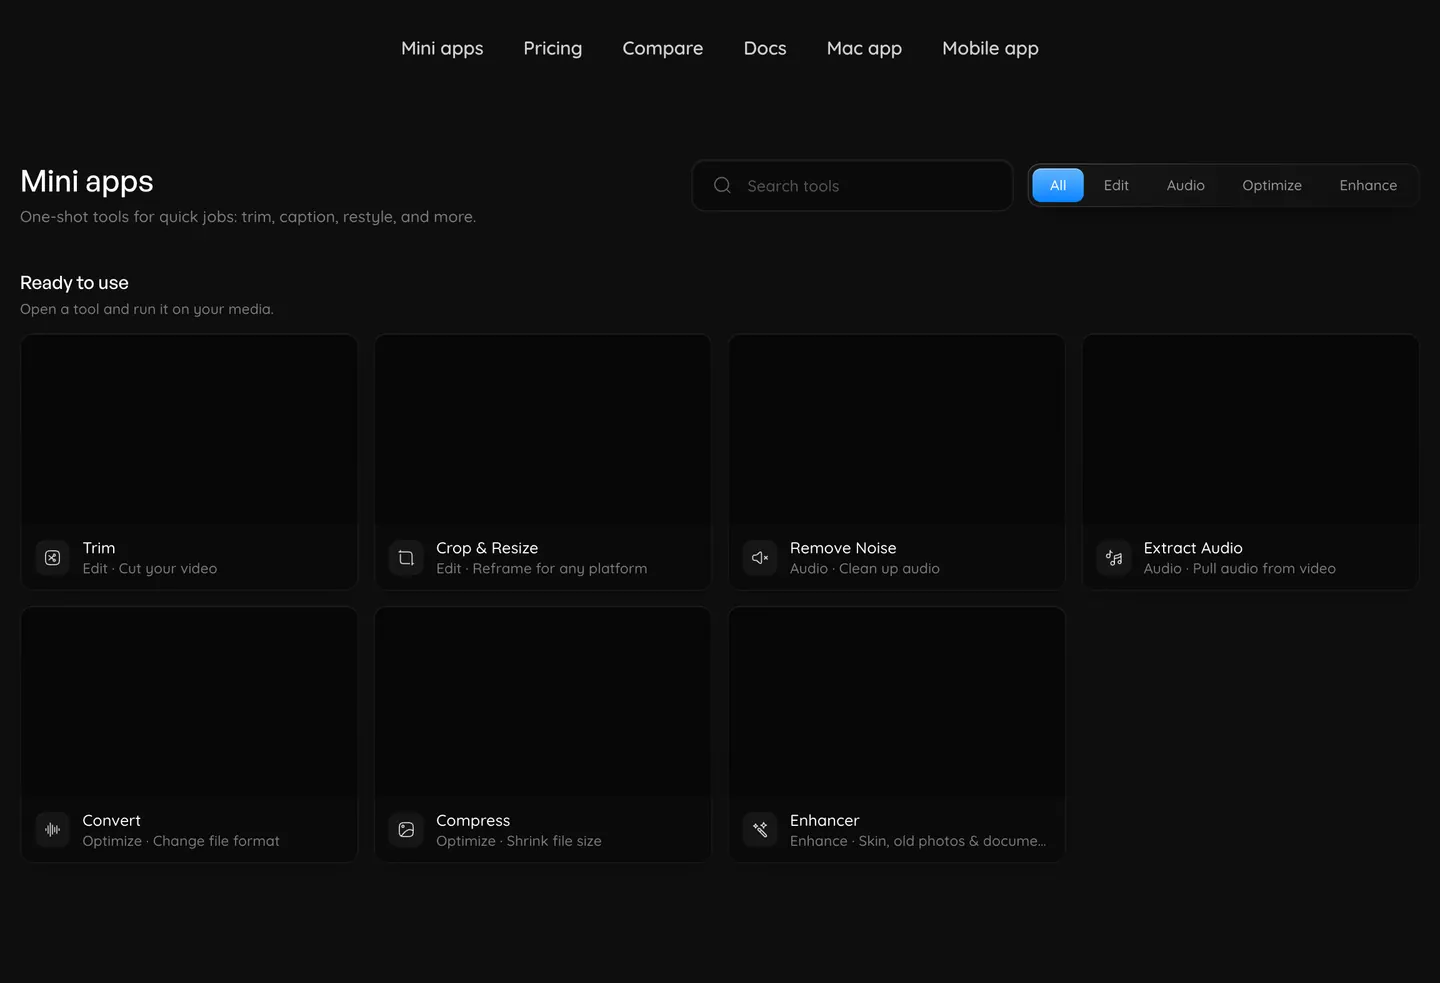Visit the Mac app page
Screen dimensions: 1440x983
click(x=864, y=48)
